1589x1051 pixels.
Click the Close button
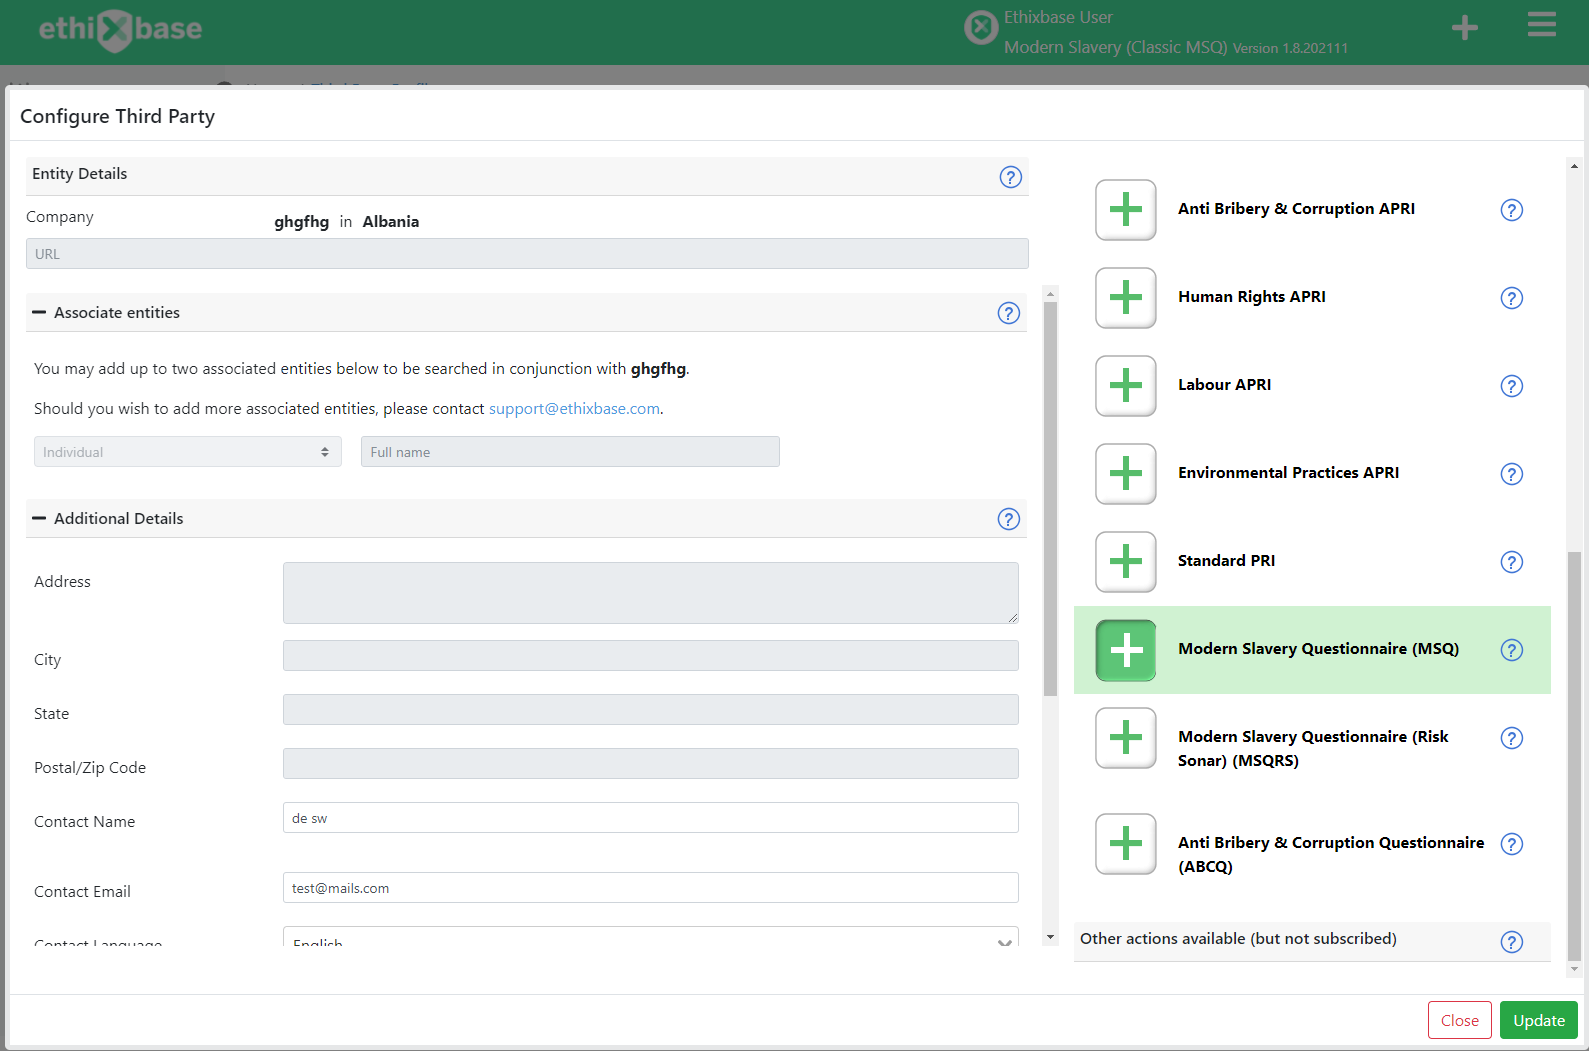[x=1460, y=1020]
